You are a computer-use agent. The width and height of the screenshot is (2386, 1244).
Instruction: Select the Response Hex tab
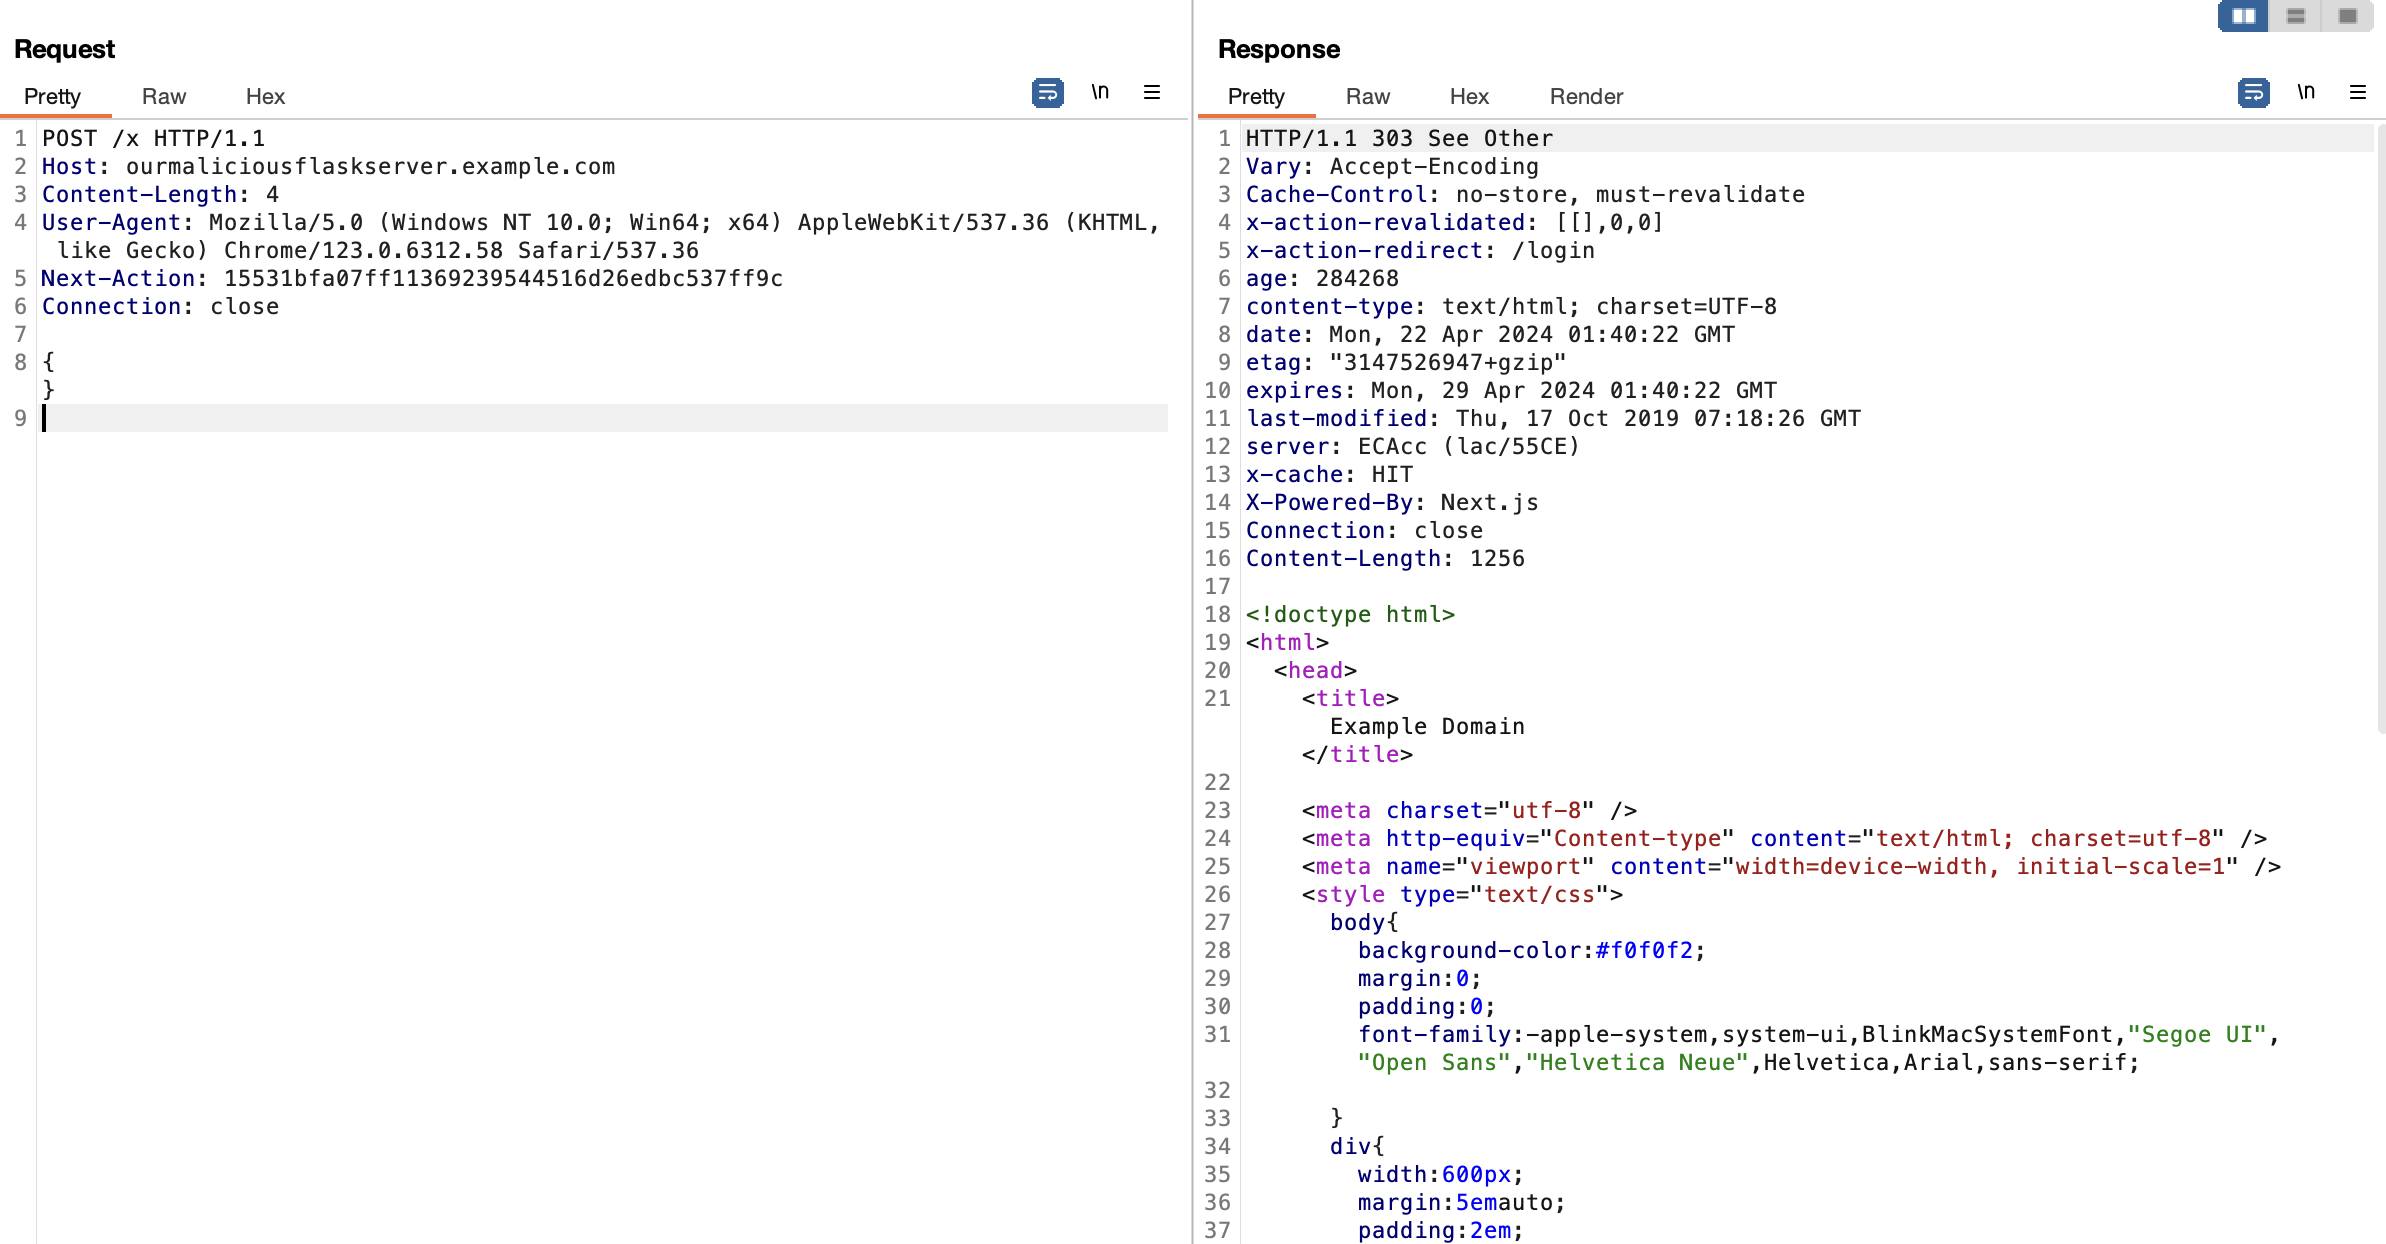(1469, 97)
